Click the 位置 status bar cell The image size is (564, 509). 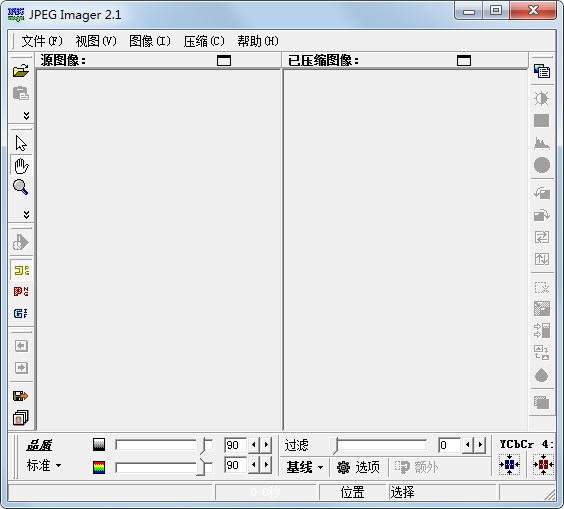pyautogui.click(x=352, y=492)
